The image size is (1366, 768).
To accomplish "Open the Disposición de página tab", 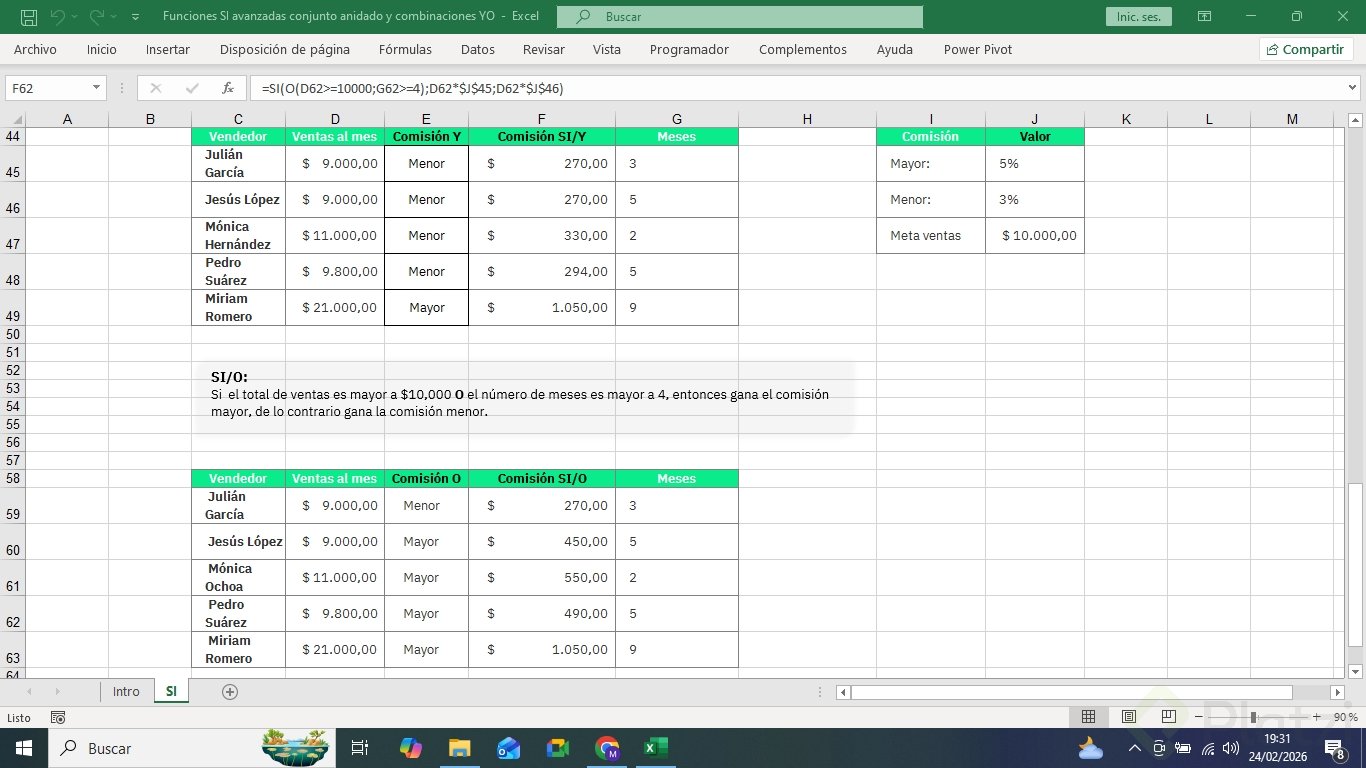I will 285,49.
